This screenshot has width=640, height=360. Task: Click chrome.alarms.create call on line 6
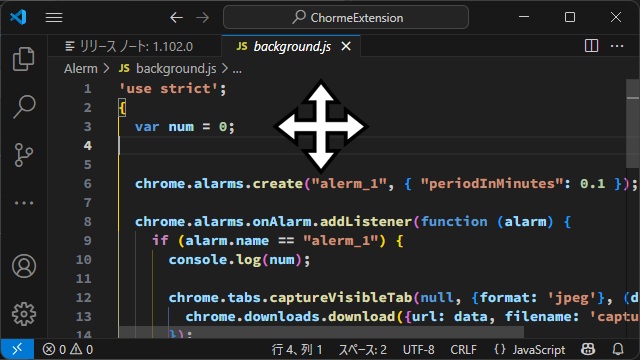pos(219,184)
